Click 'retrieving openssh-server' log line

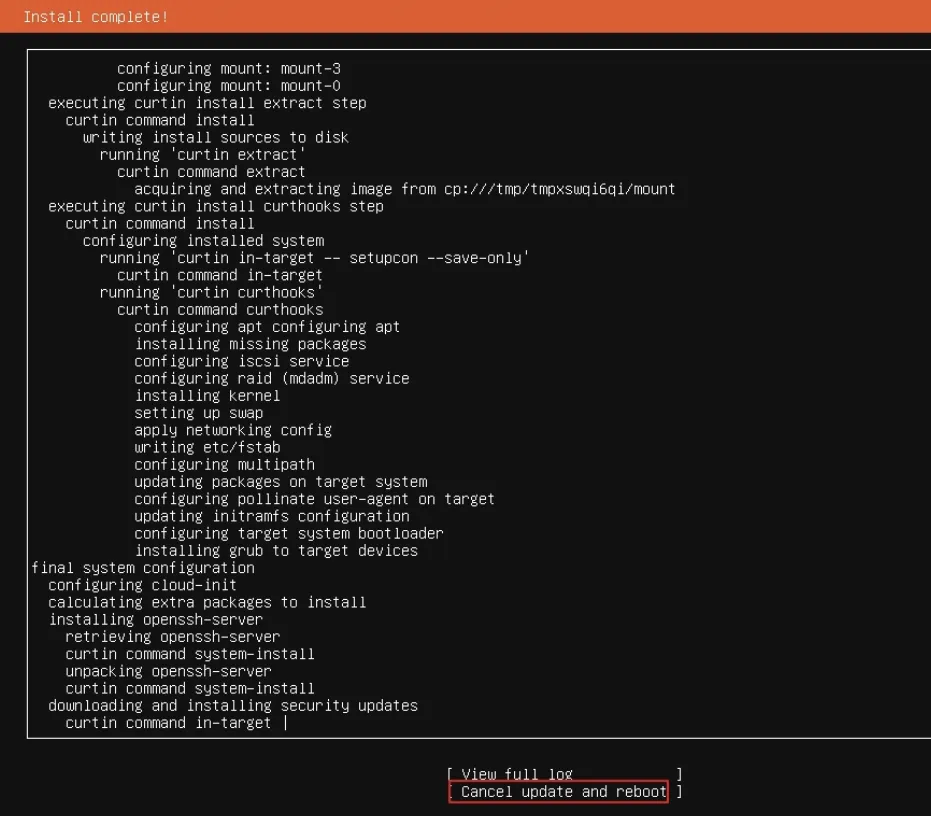pyautogui.click(x=172, y=637)
